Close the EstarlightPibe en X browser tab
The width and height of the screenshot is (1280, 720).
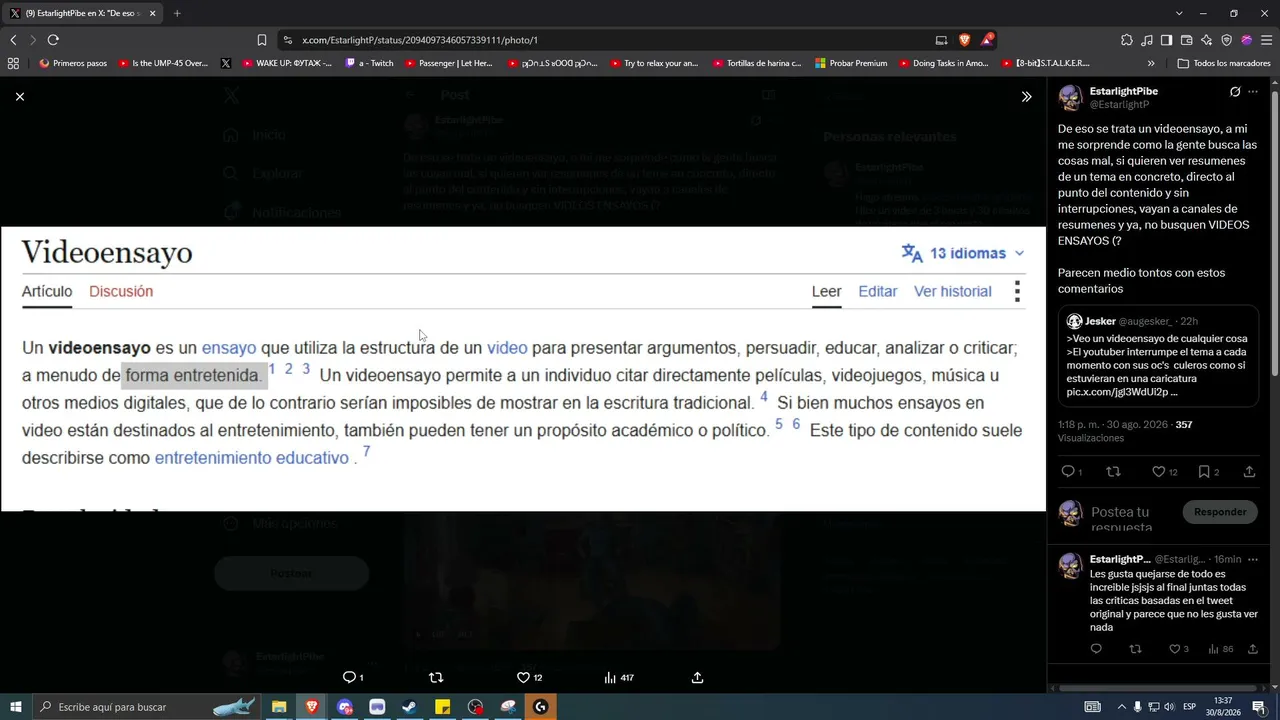[152, 13]
